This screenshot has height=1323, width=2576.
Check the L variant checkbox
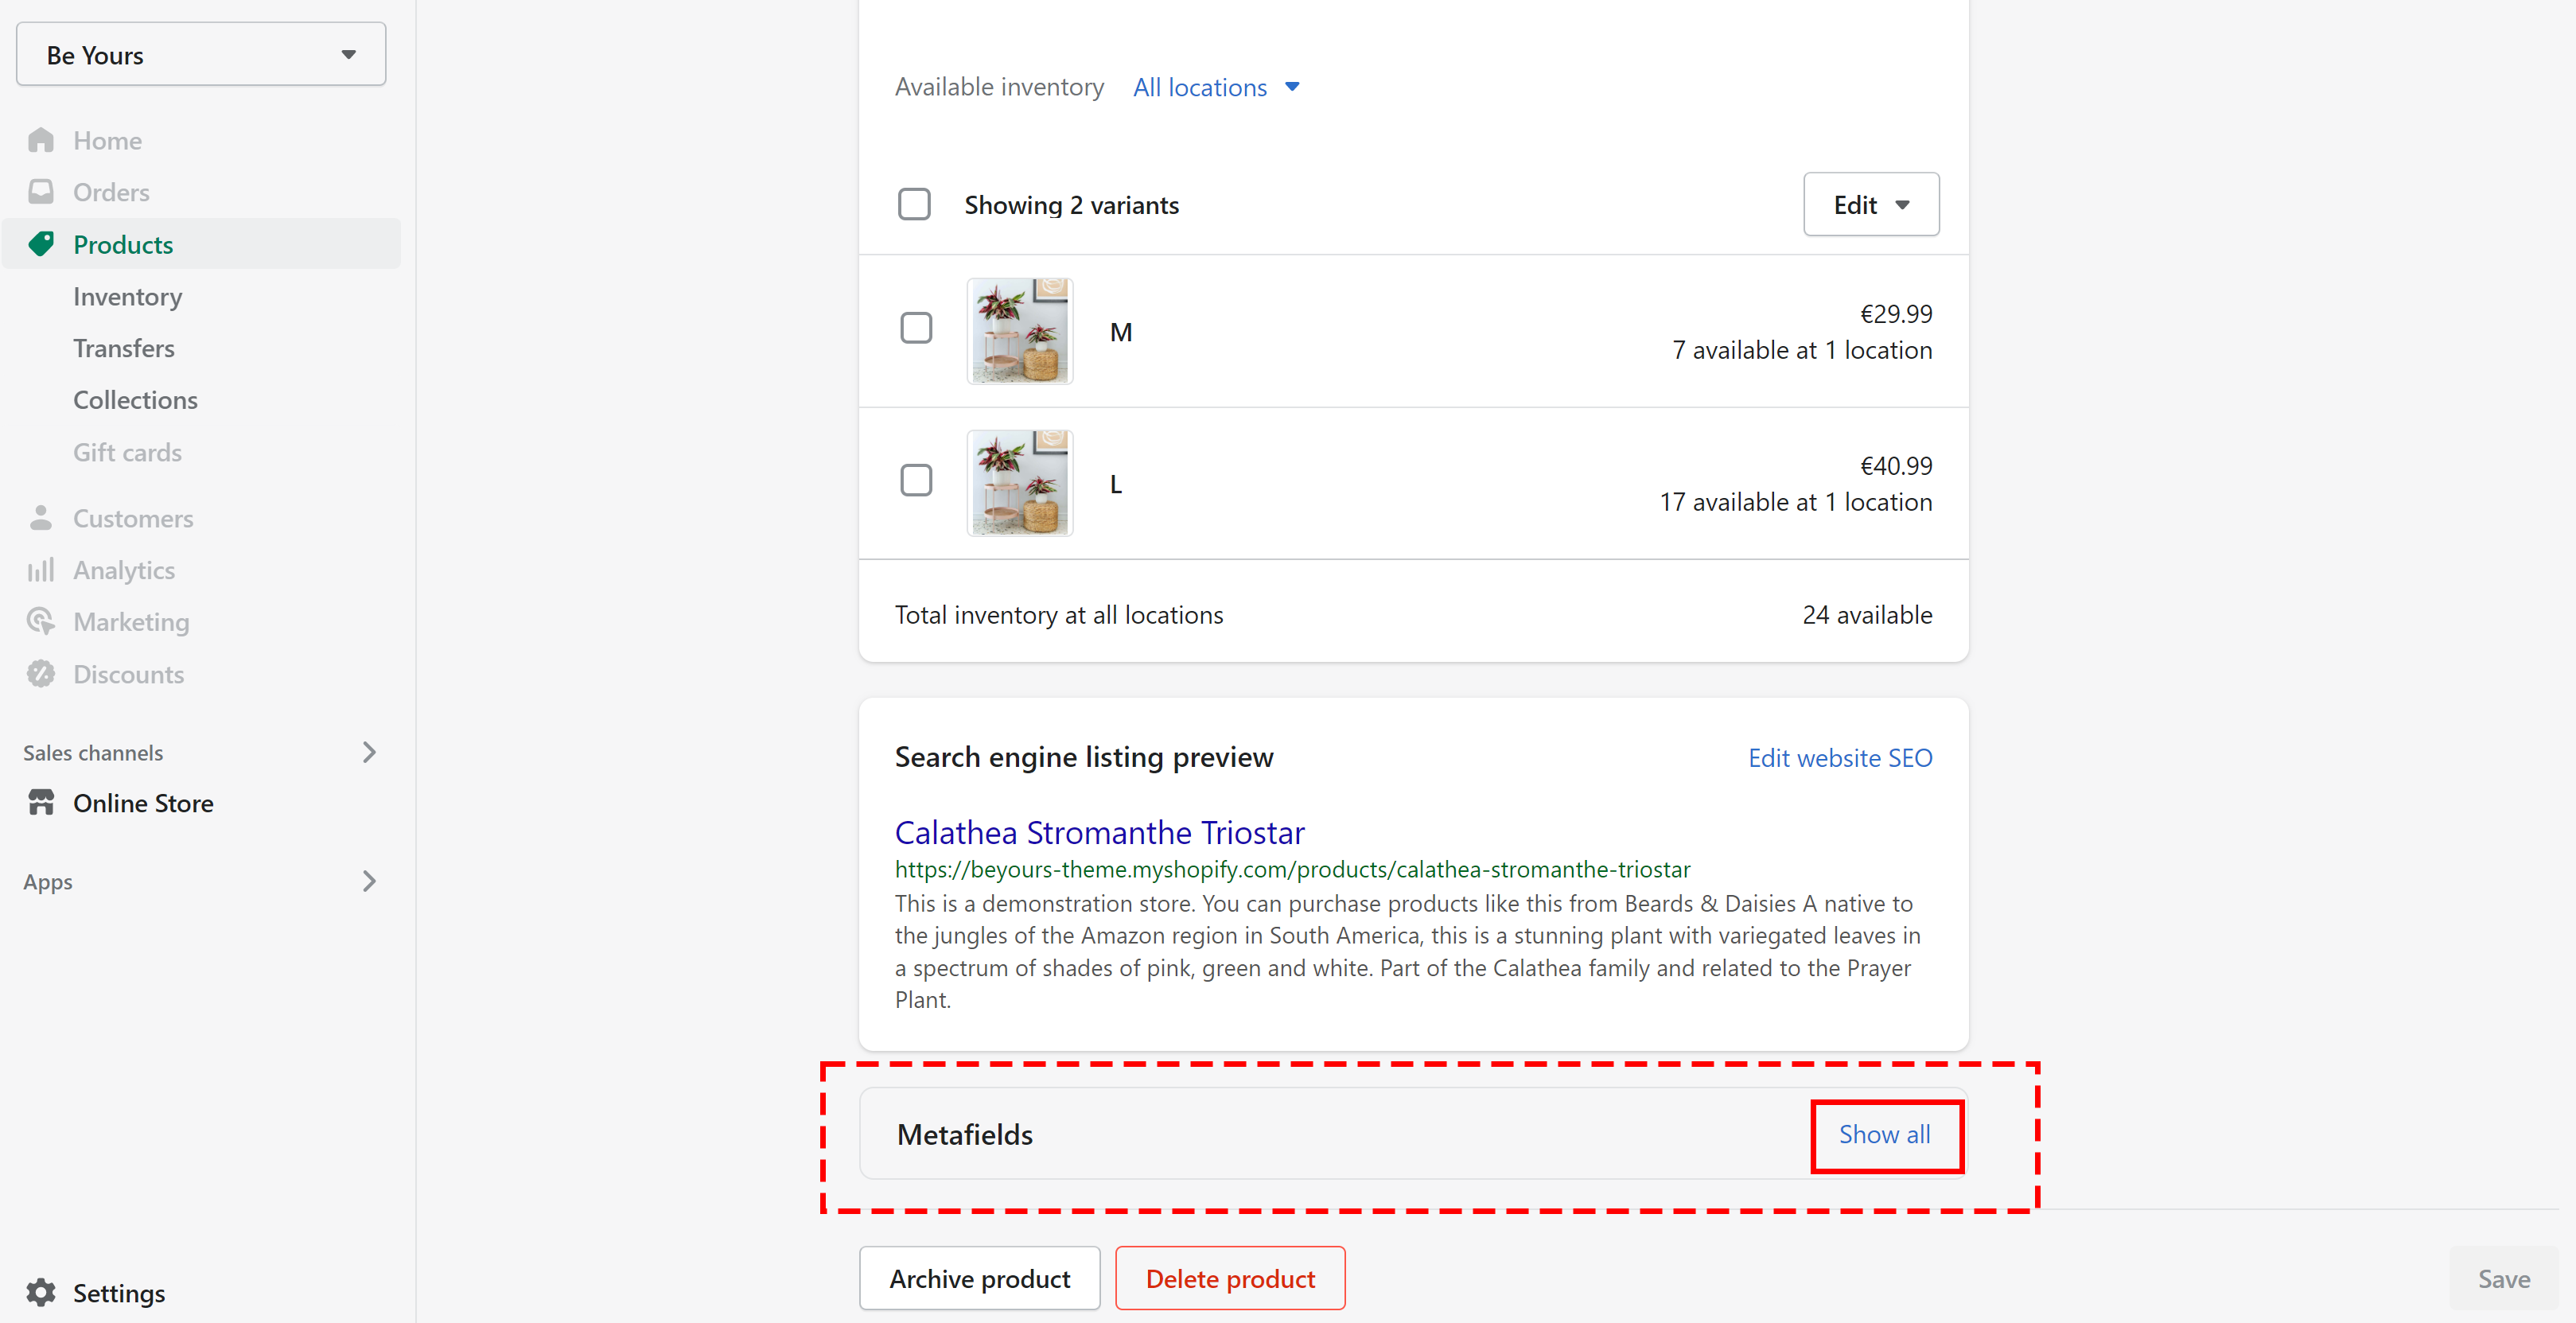[x=916, y=480]
